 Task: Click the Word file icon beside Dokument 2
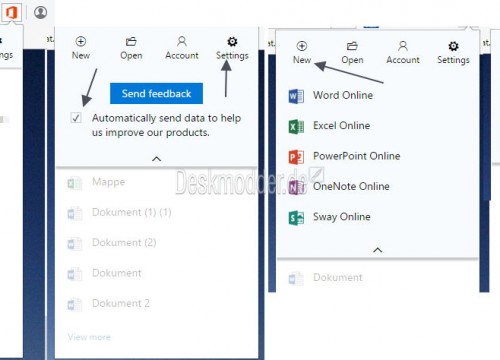(75, 304)
